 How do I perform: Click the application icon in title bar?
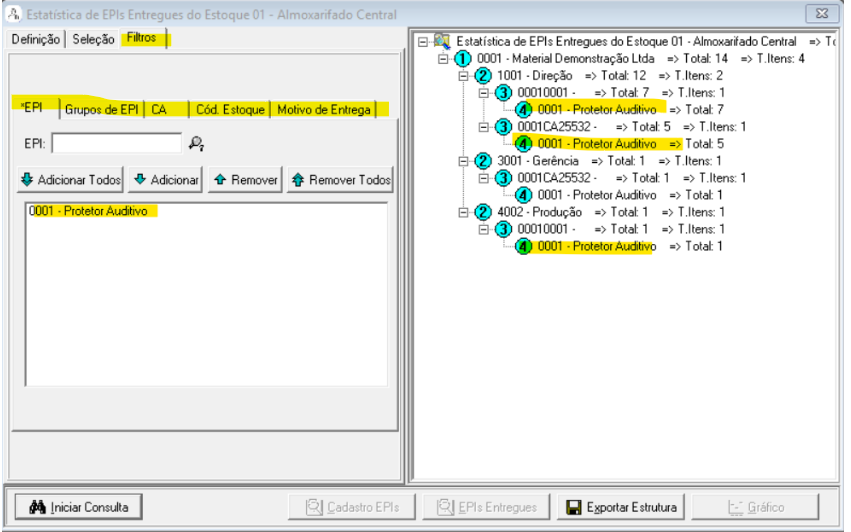point(12,15)
